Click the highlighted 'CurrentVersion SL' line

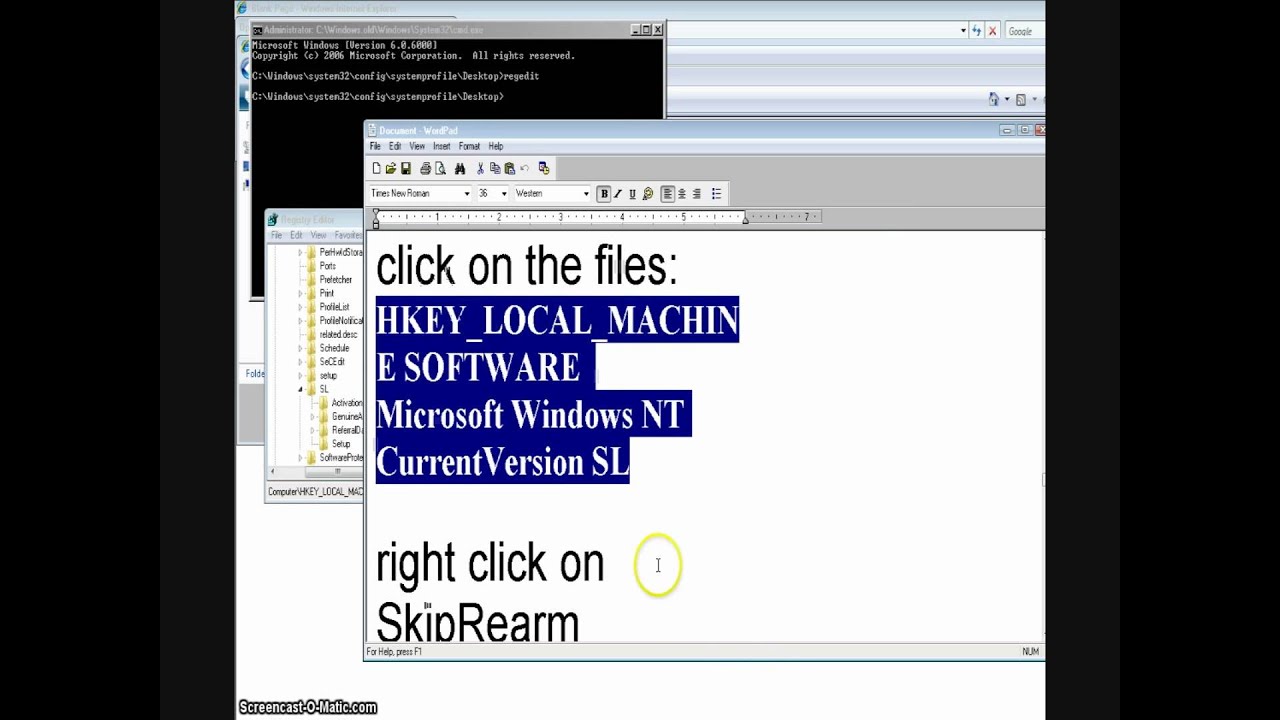(502, 462)
